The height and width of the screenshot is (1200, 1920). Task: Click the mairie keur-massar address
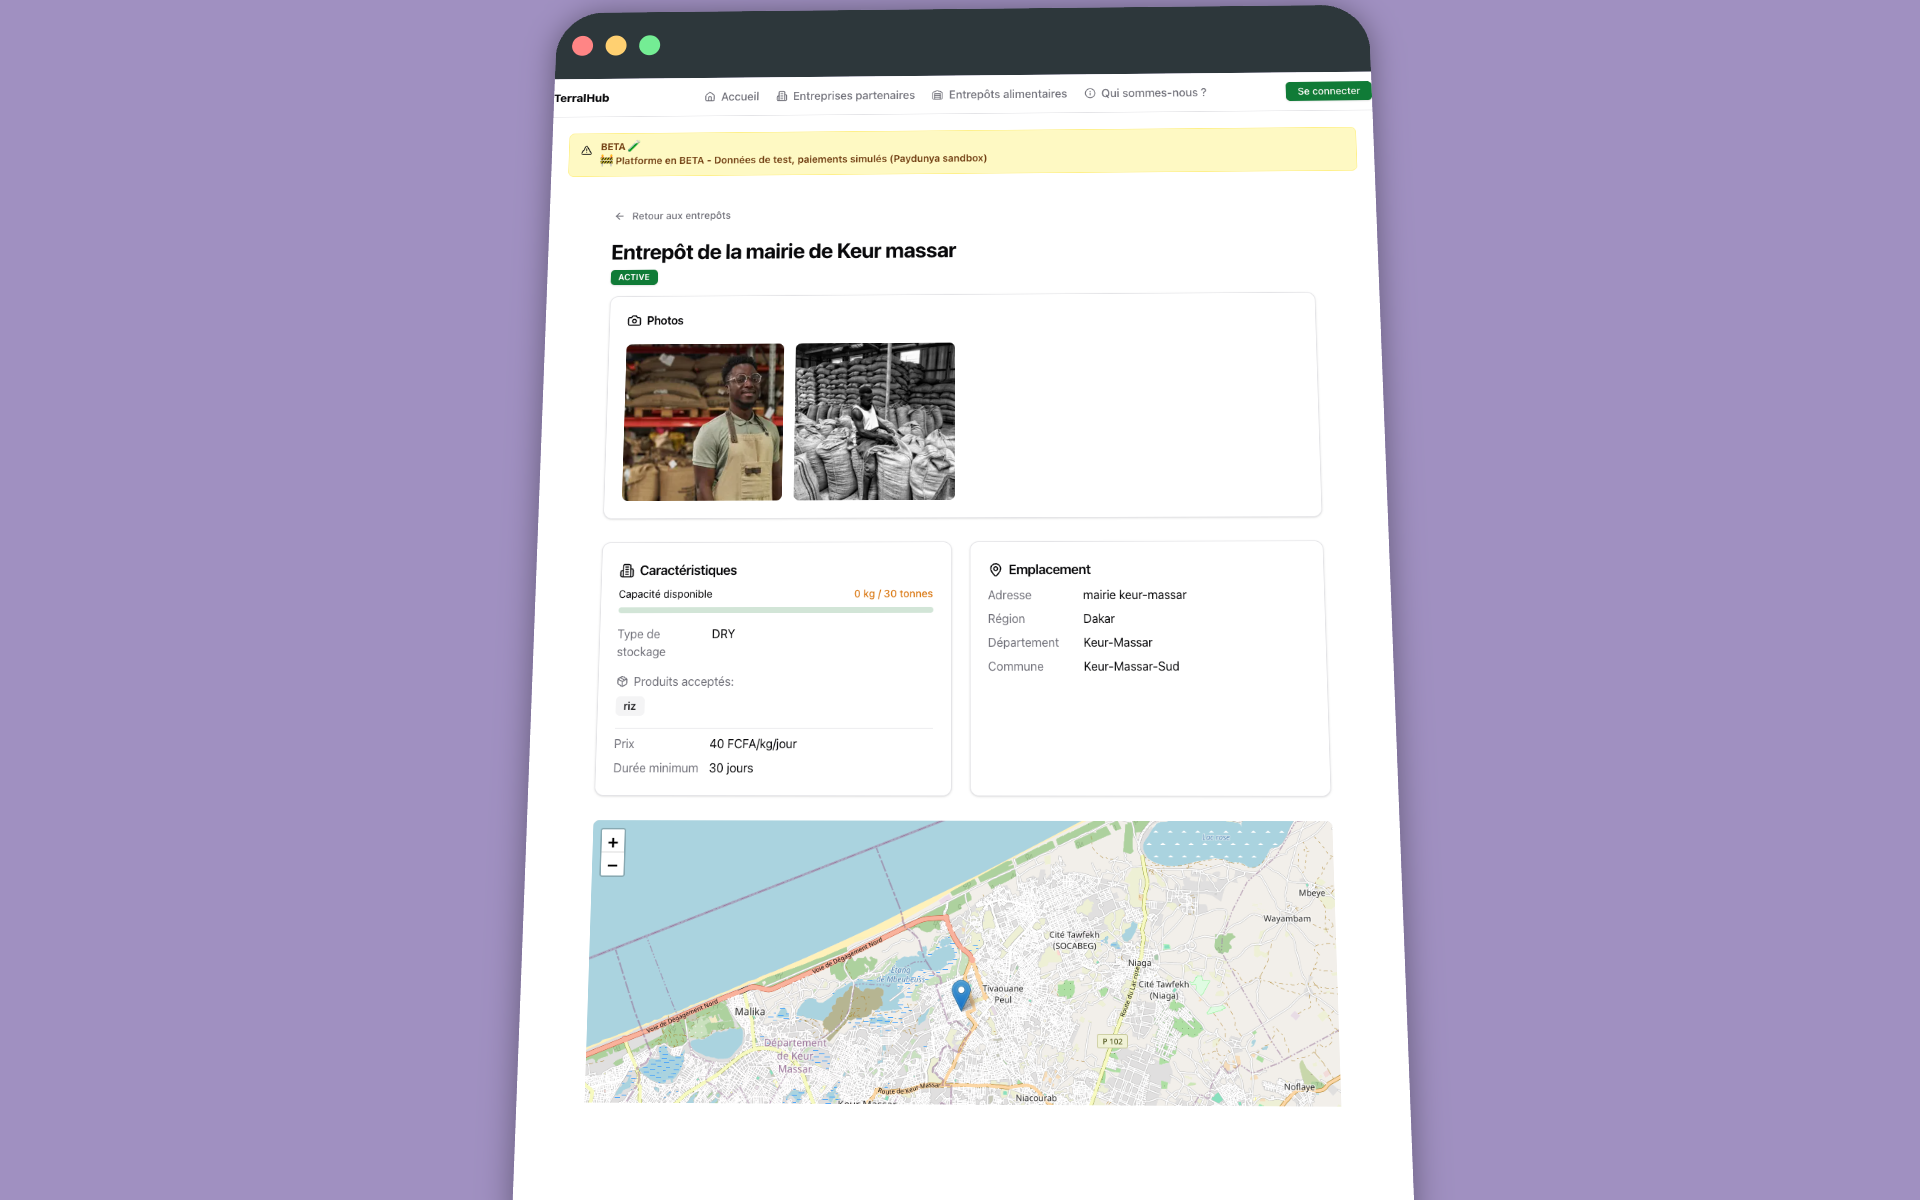pyautogui.click(x=1134, y=595)
